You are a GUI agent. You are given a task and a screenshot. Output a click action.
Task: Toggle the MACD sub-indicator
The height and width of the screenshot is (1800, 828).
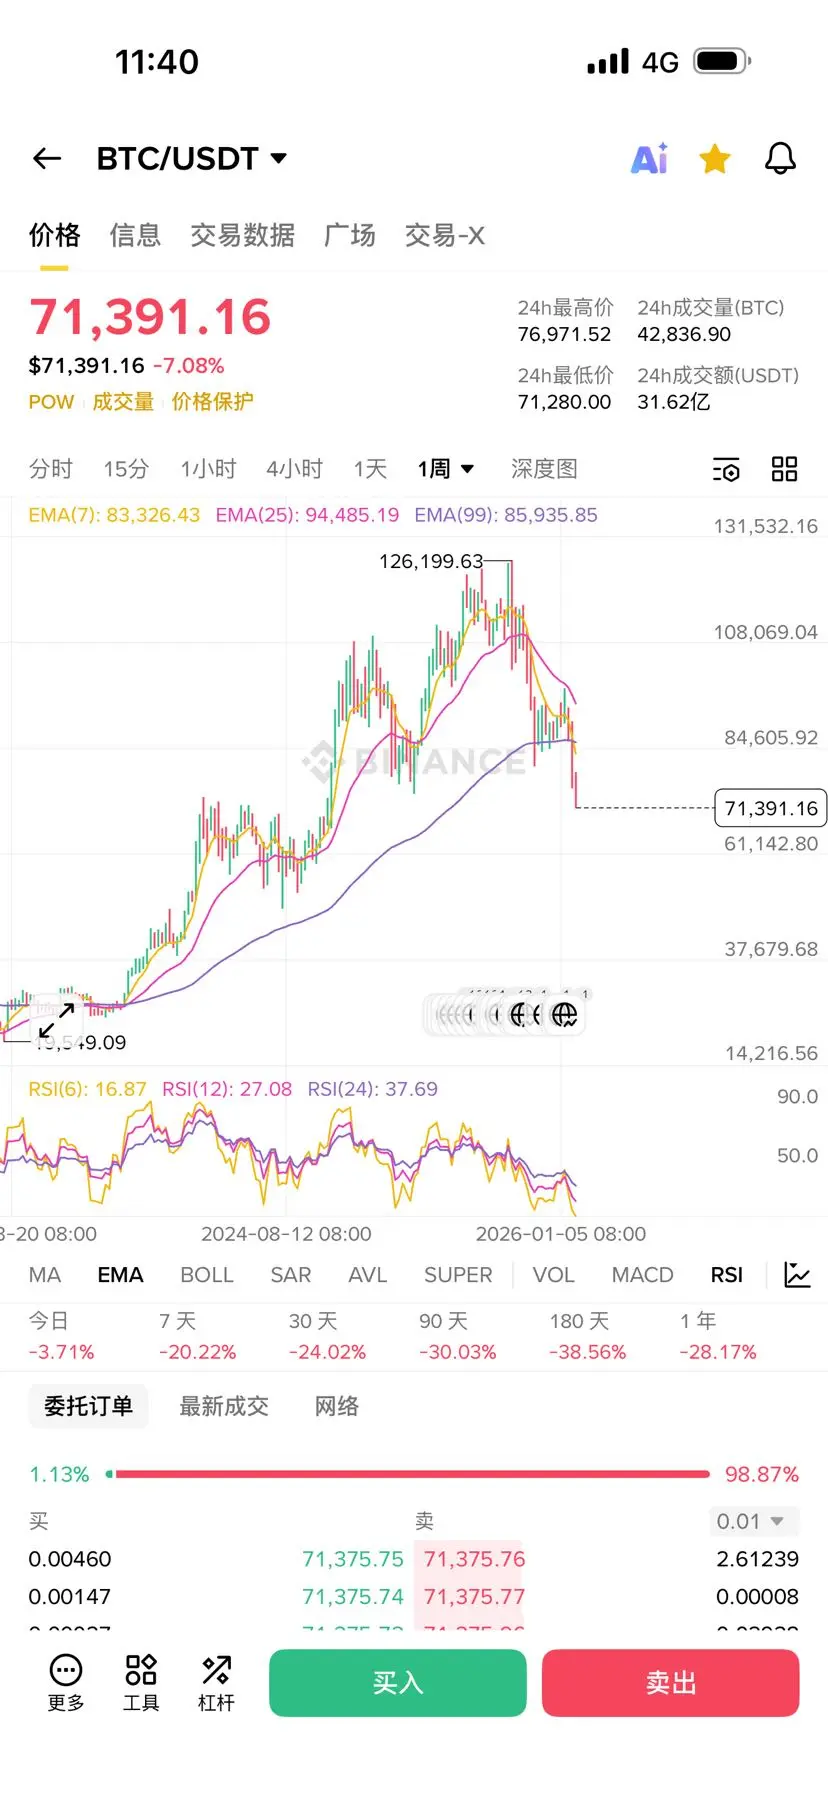(x=642, y=1275)
